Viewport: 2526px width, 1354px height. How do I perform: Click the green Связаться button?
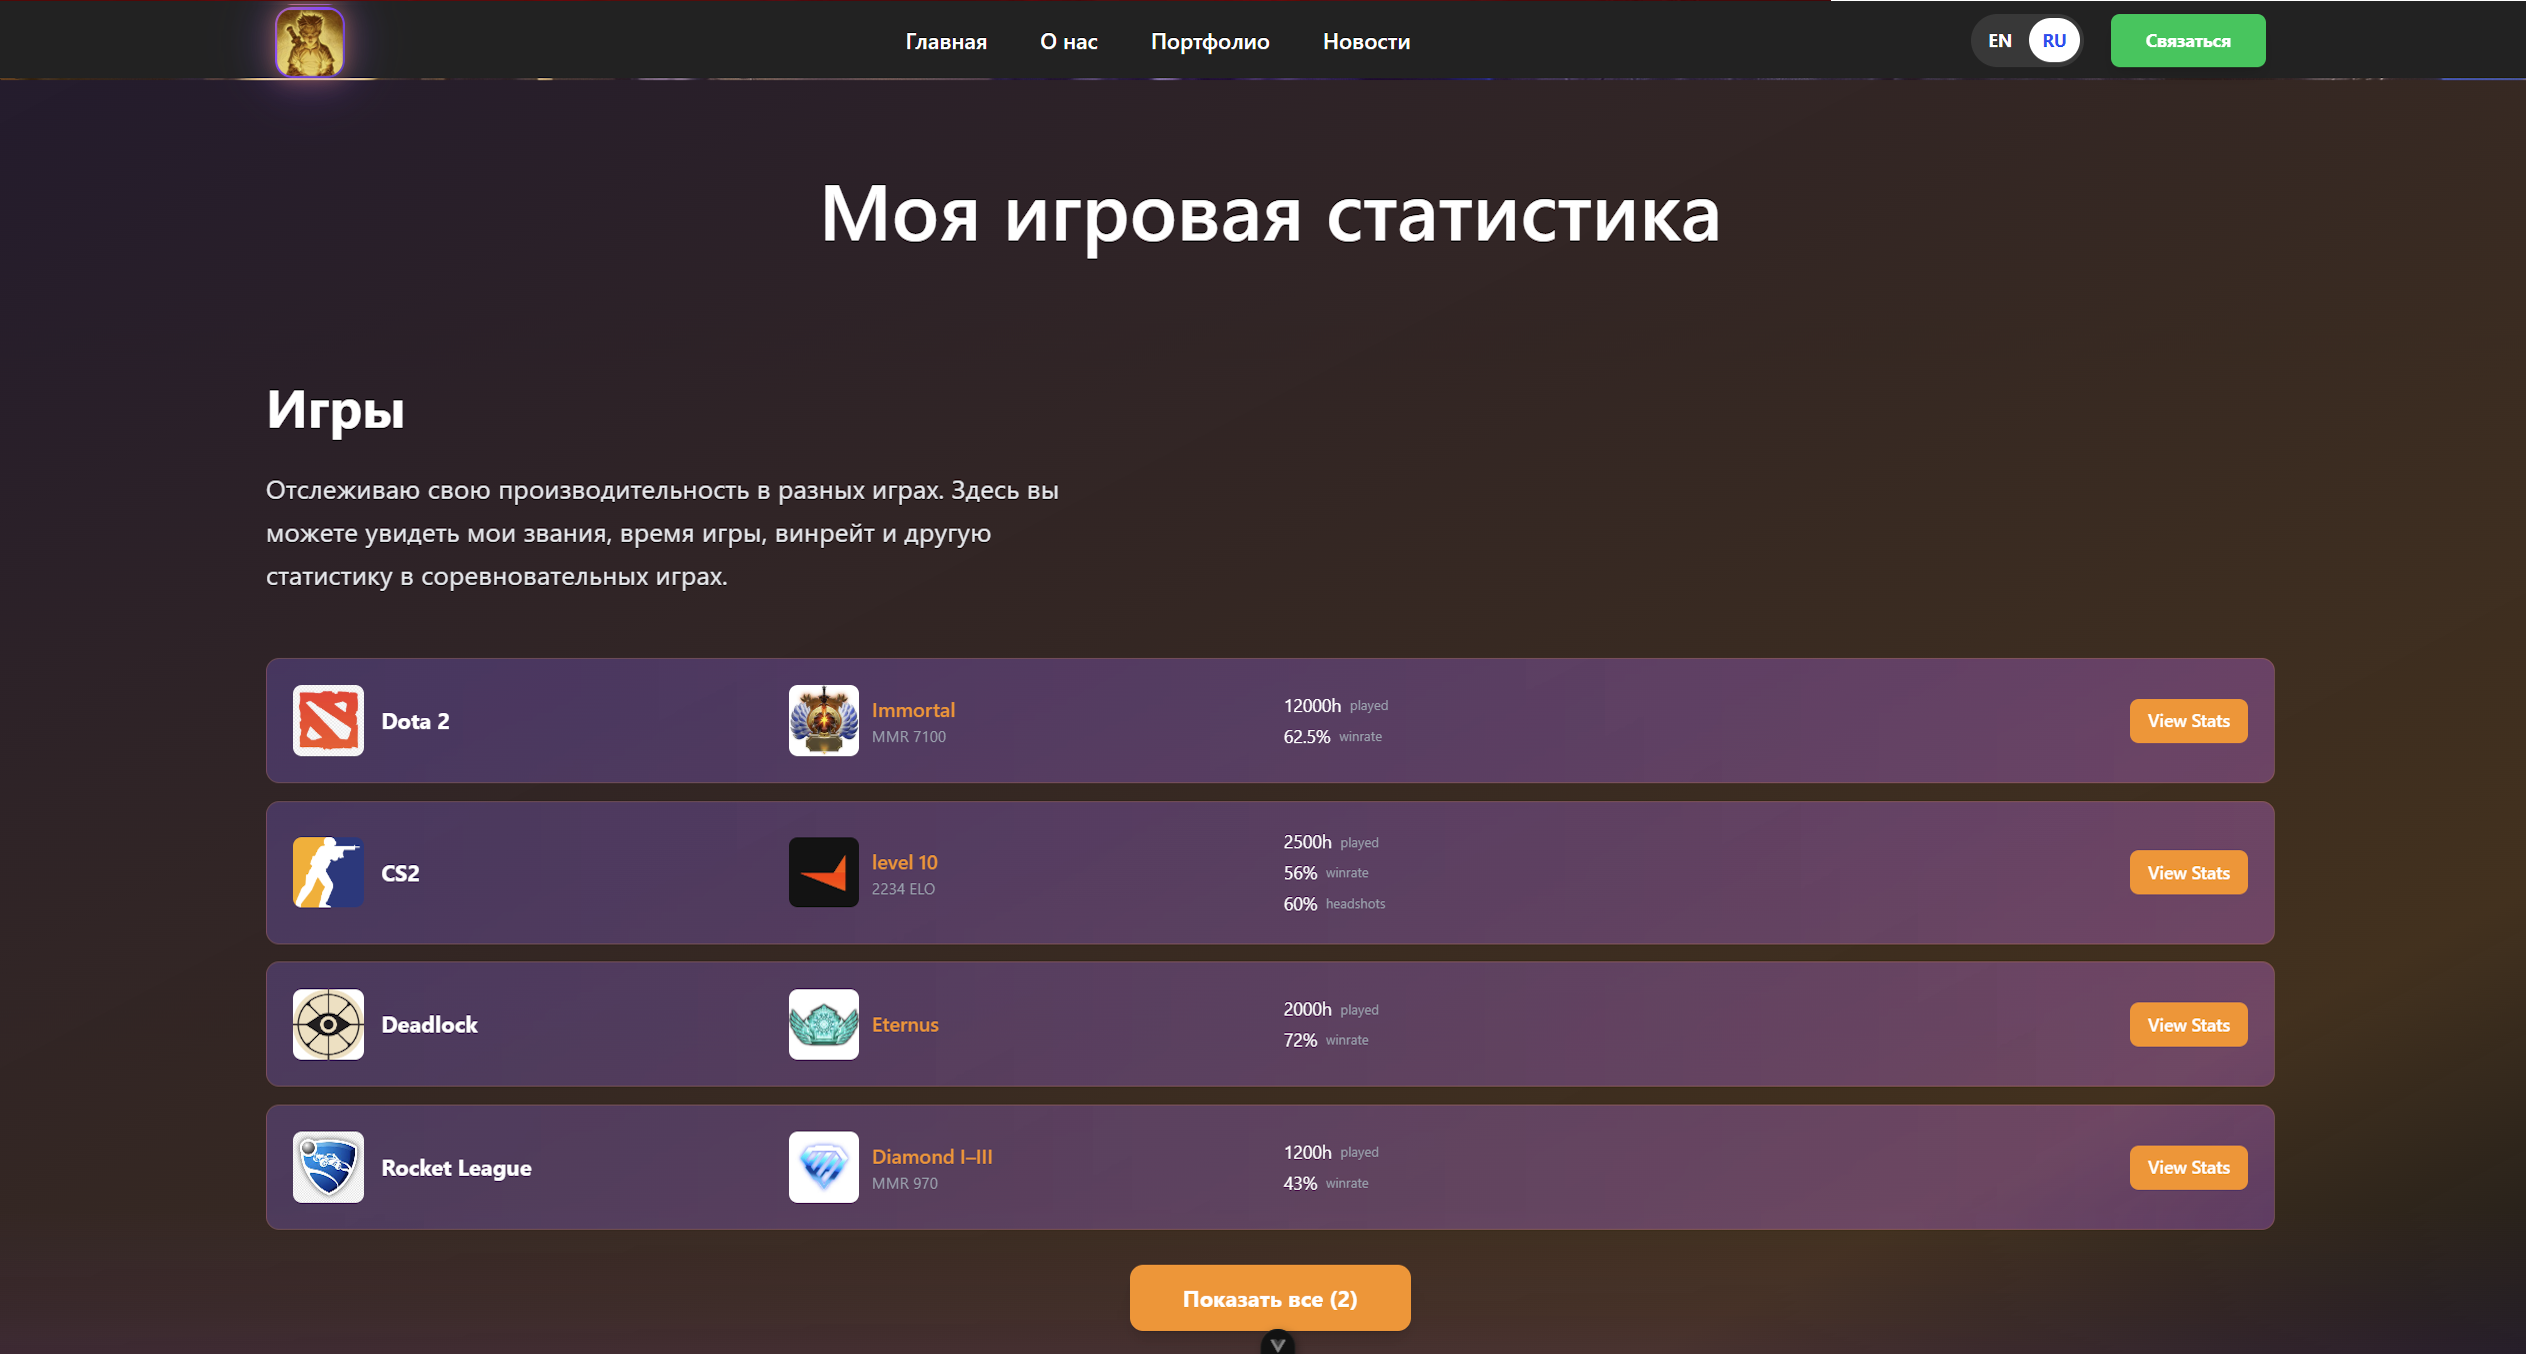click(2188, 41)
